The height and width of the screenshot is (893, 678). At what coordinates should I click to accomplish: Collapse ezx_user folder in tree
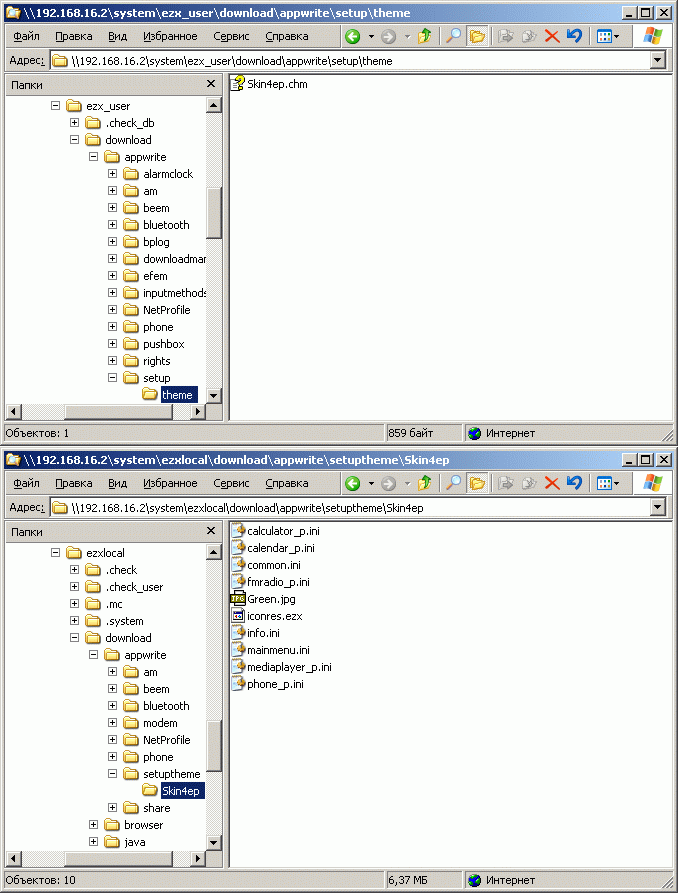coord(55,105)
